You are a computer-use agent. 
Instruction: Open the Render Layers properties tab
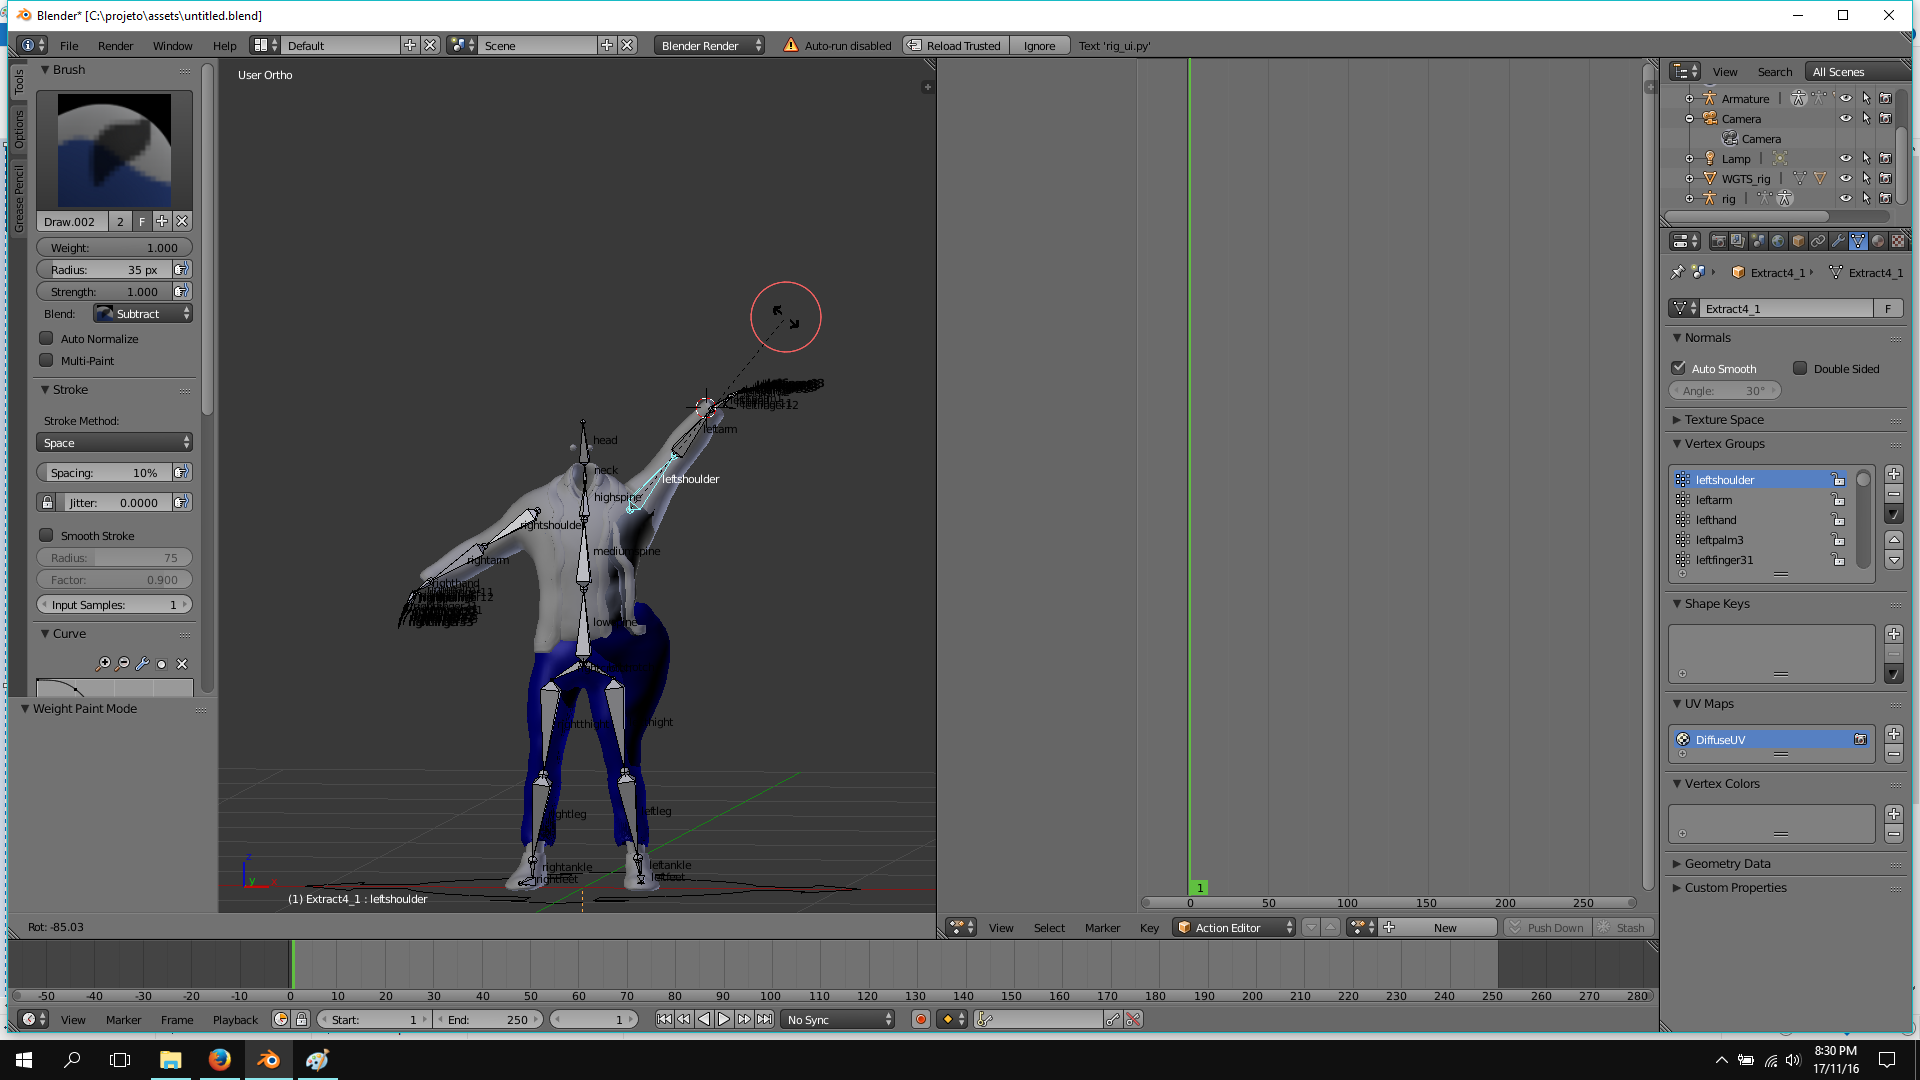1738,241
